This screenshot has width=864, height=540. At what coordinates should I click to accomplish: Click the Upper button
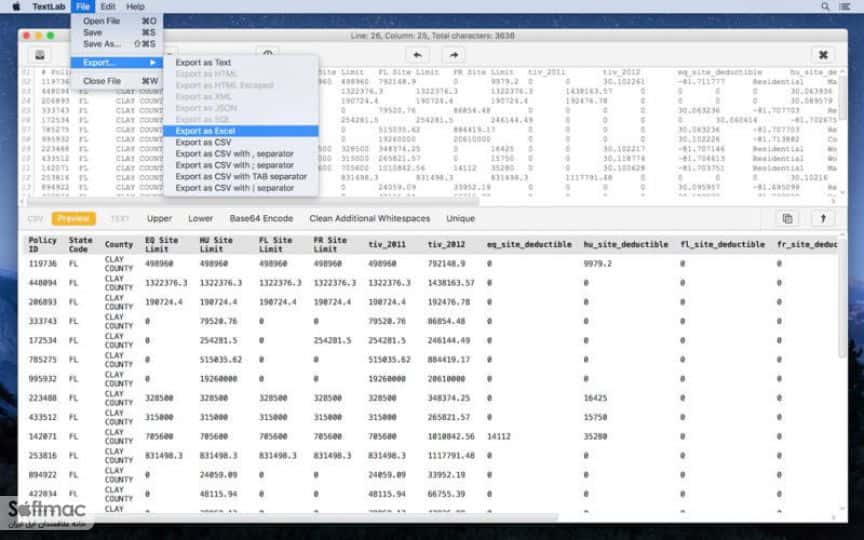[159, 219]
